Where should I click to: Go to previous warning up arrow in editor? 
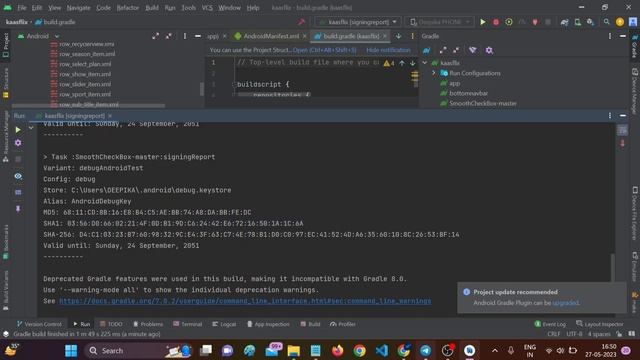click(x=402, y=63)
